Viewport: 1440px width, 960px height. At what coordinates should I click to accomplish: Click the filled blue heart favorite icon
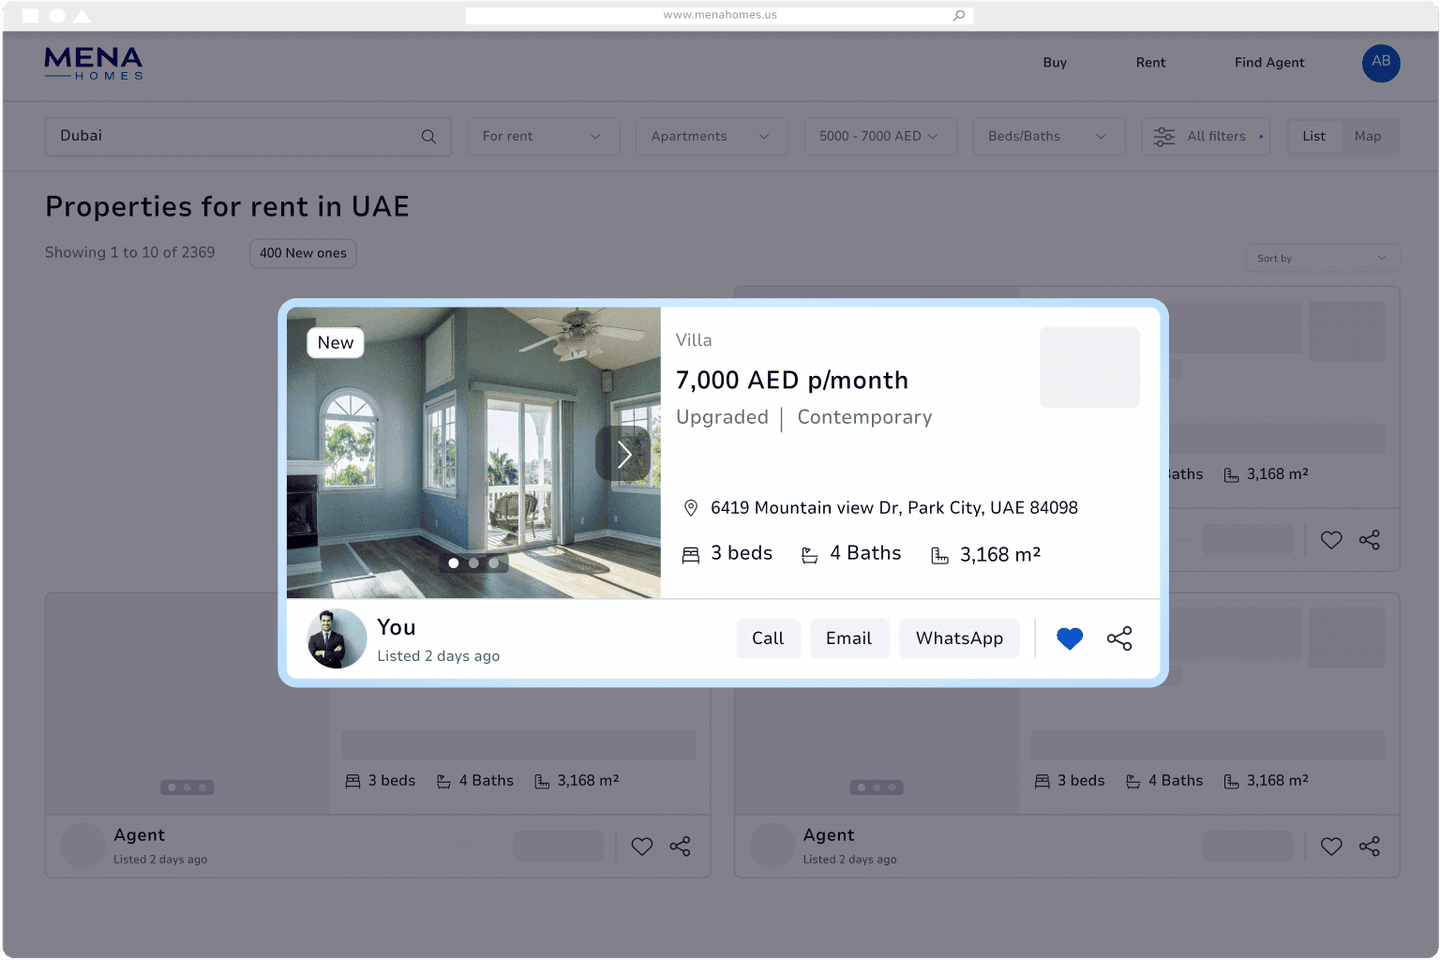tap(1069, 638)
